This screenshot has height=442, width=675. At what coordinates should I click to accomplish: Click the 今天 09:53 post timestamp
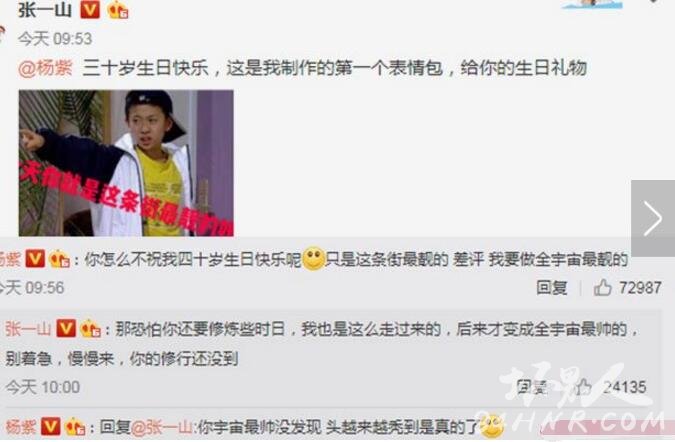(x=55, y=39)
